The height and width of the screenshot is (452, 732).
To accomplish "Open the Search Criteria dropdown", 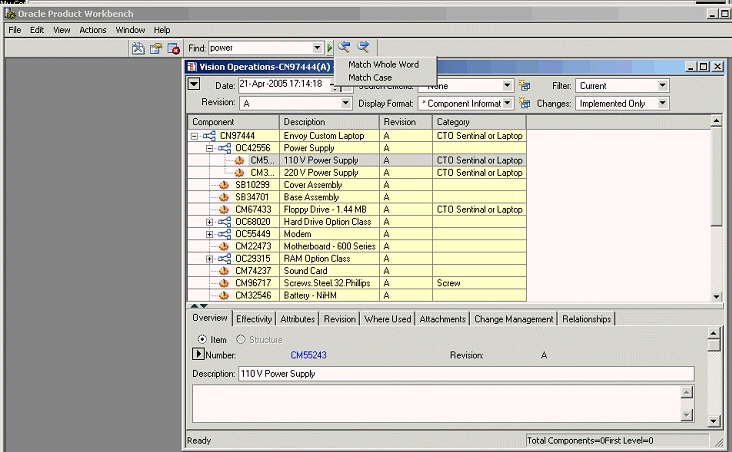I will coord(507,85).
